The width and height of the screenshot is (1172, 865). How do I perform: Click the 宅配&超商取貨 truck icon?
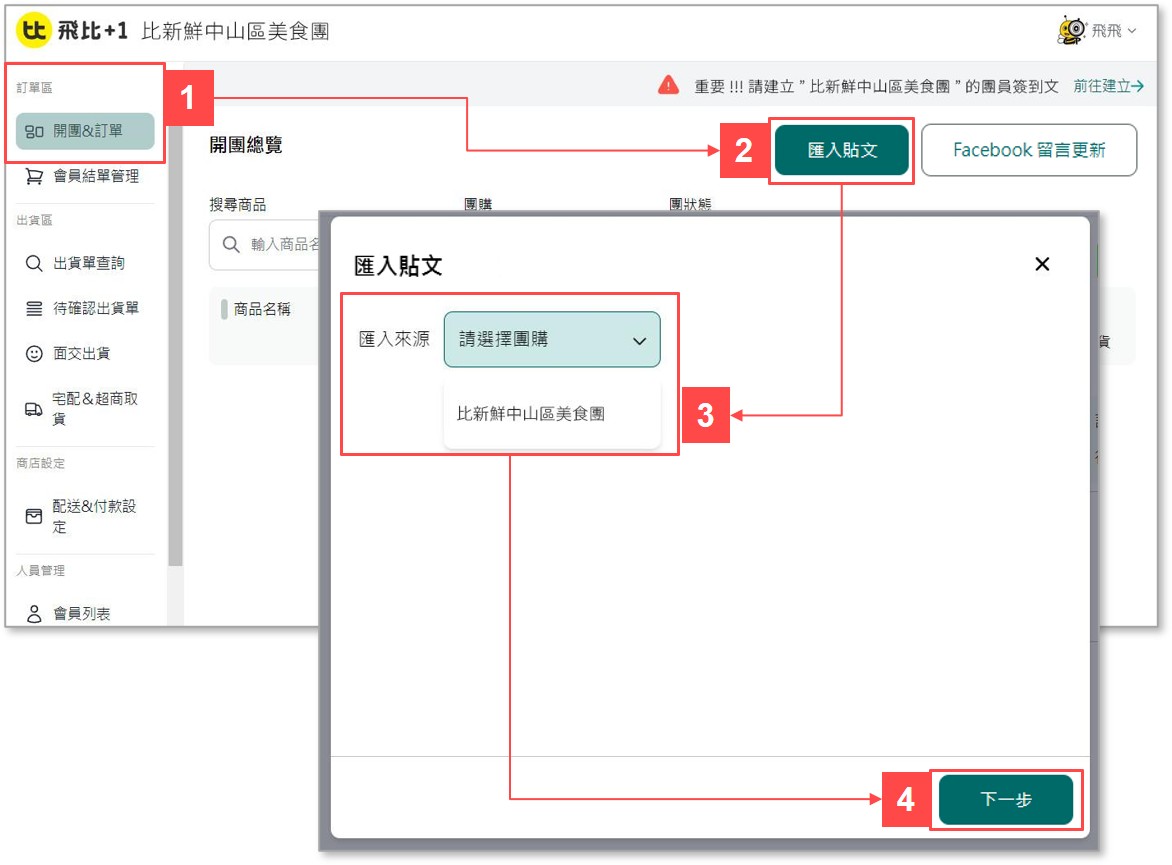point(34,409)
